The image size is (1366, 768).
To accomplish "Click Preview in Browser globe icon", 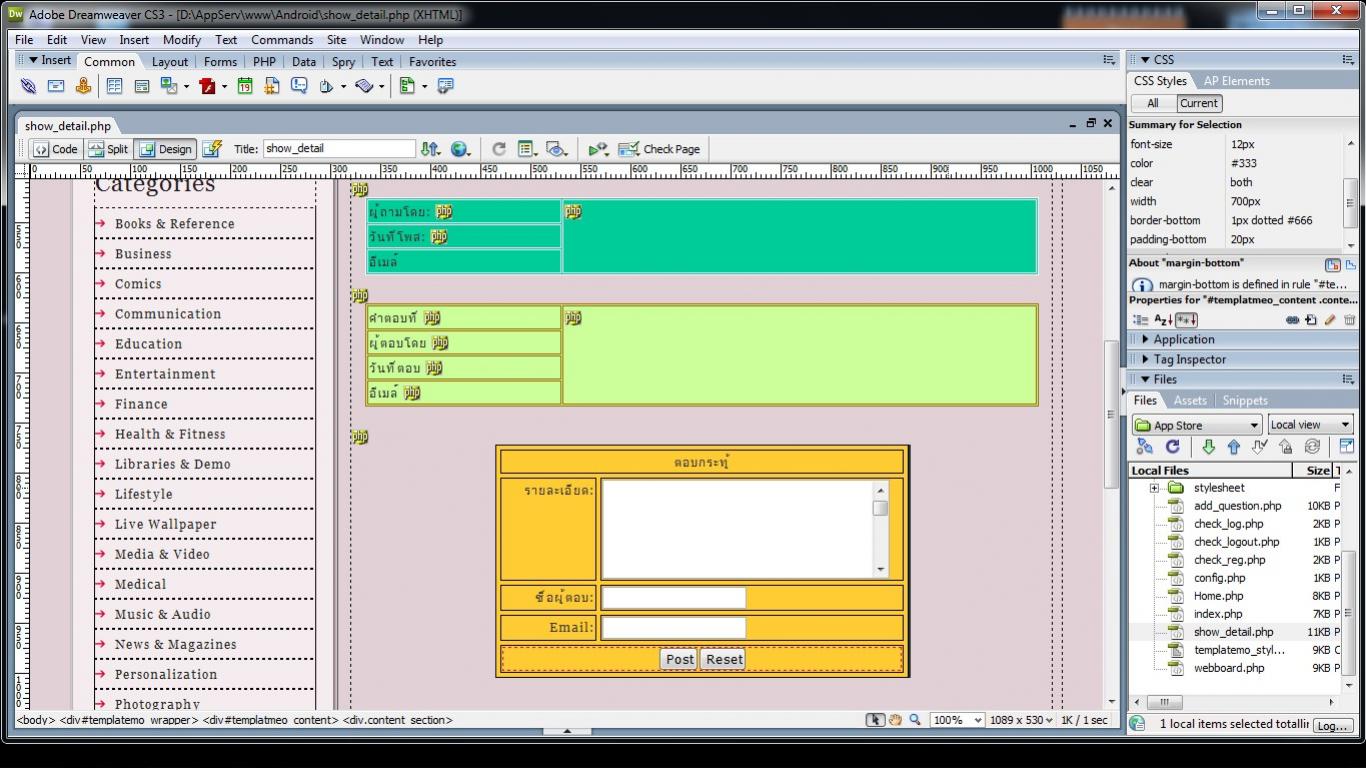I will tap(459, 149).
